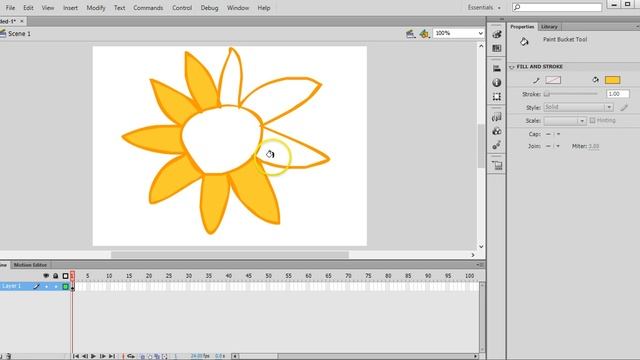Click the search input field
Viewport: 640px width, 360px height.
click(557, 7)
